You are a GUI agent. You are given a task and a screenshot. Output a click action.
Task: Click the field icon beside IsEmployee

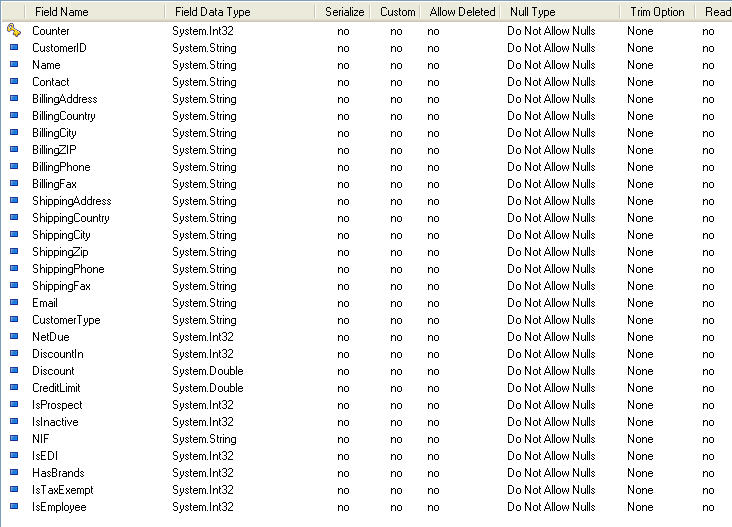pos(14,507)
